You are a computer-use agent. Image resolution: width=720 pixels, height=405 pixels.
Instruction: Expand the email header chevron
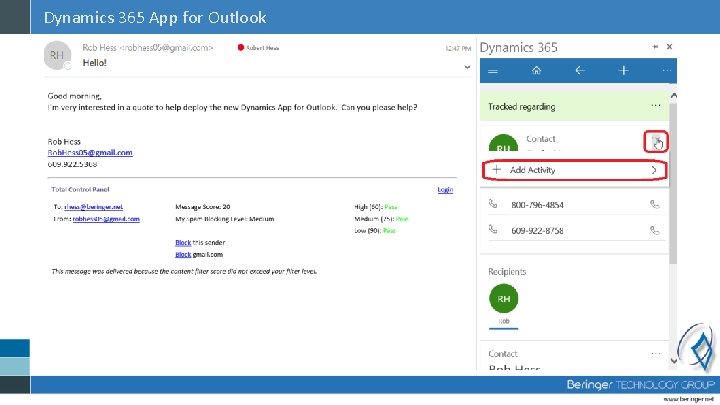coord(467,67)
